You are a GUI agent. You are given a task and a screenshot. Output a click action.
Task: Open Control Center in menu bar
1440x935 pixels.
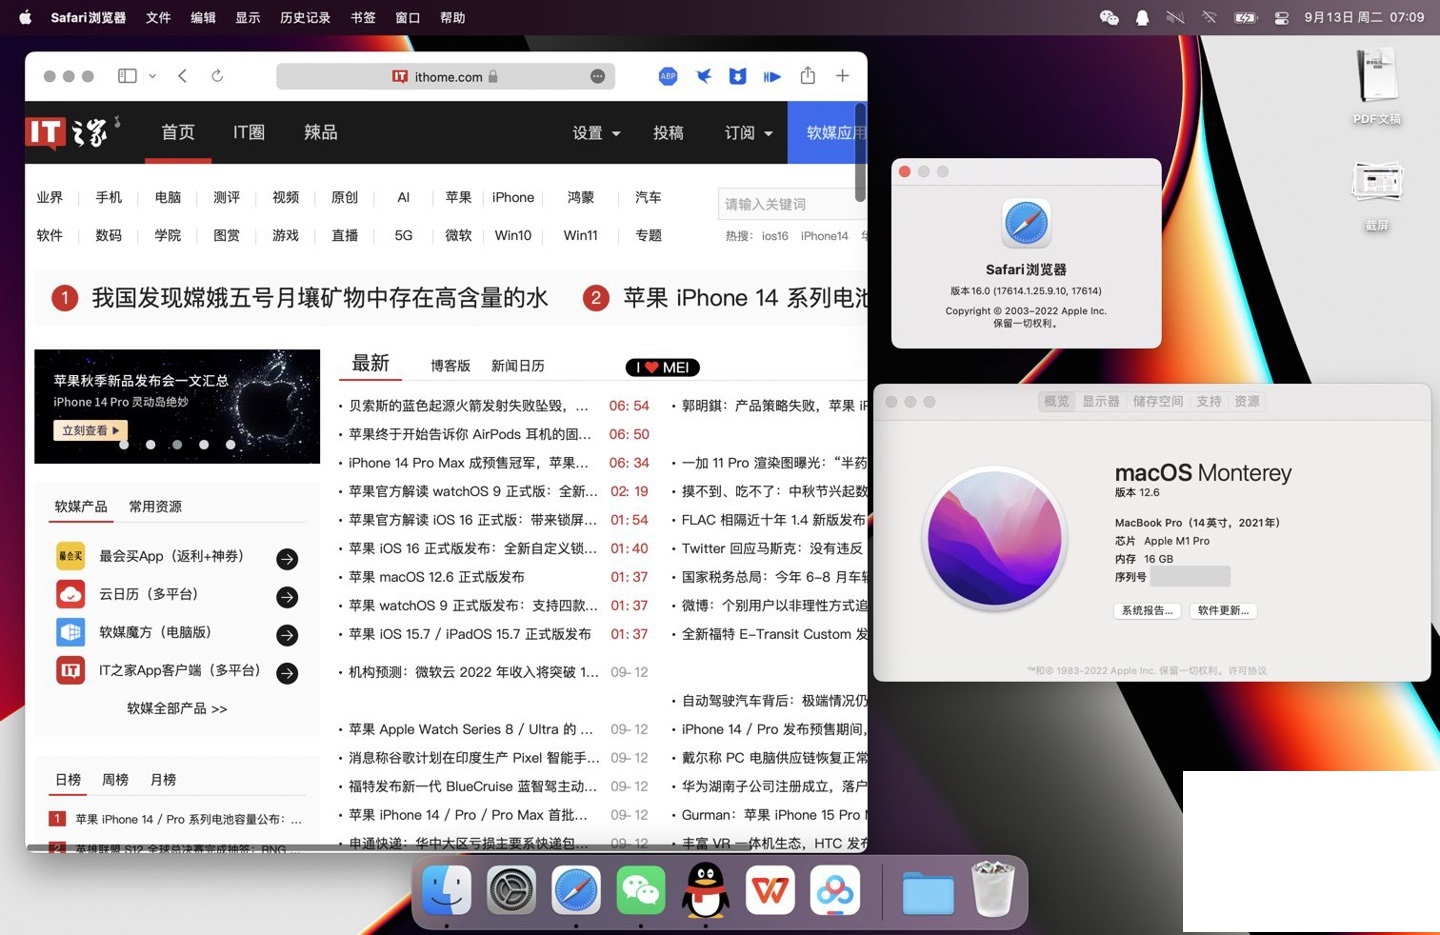click(x=1281, y=17)
